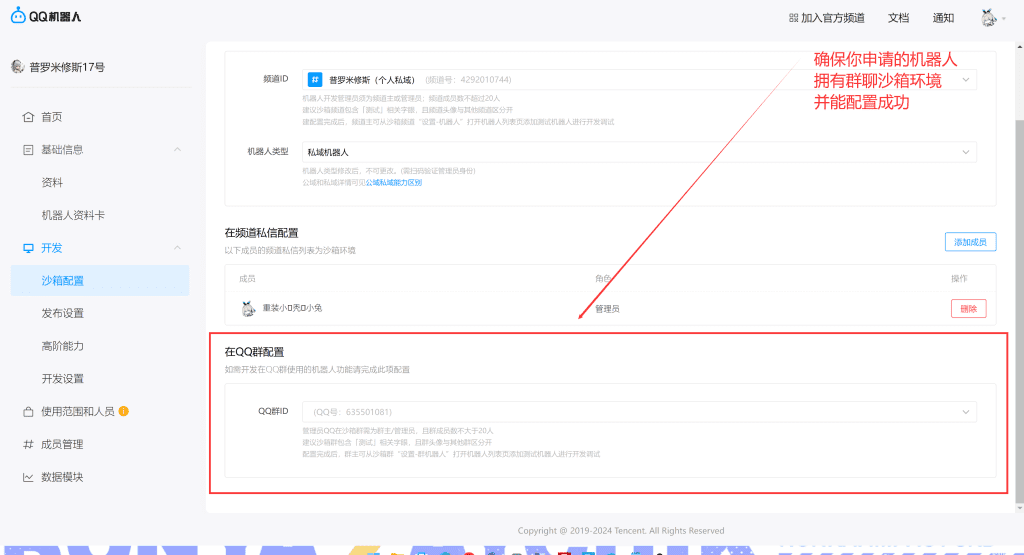This screenshot has width=1024, height=555.
Task: Click the user avatar in top-right header
Action: coord(988,17)
